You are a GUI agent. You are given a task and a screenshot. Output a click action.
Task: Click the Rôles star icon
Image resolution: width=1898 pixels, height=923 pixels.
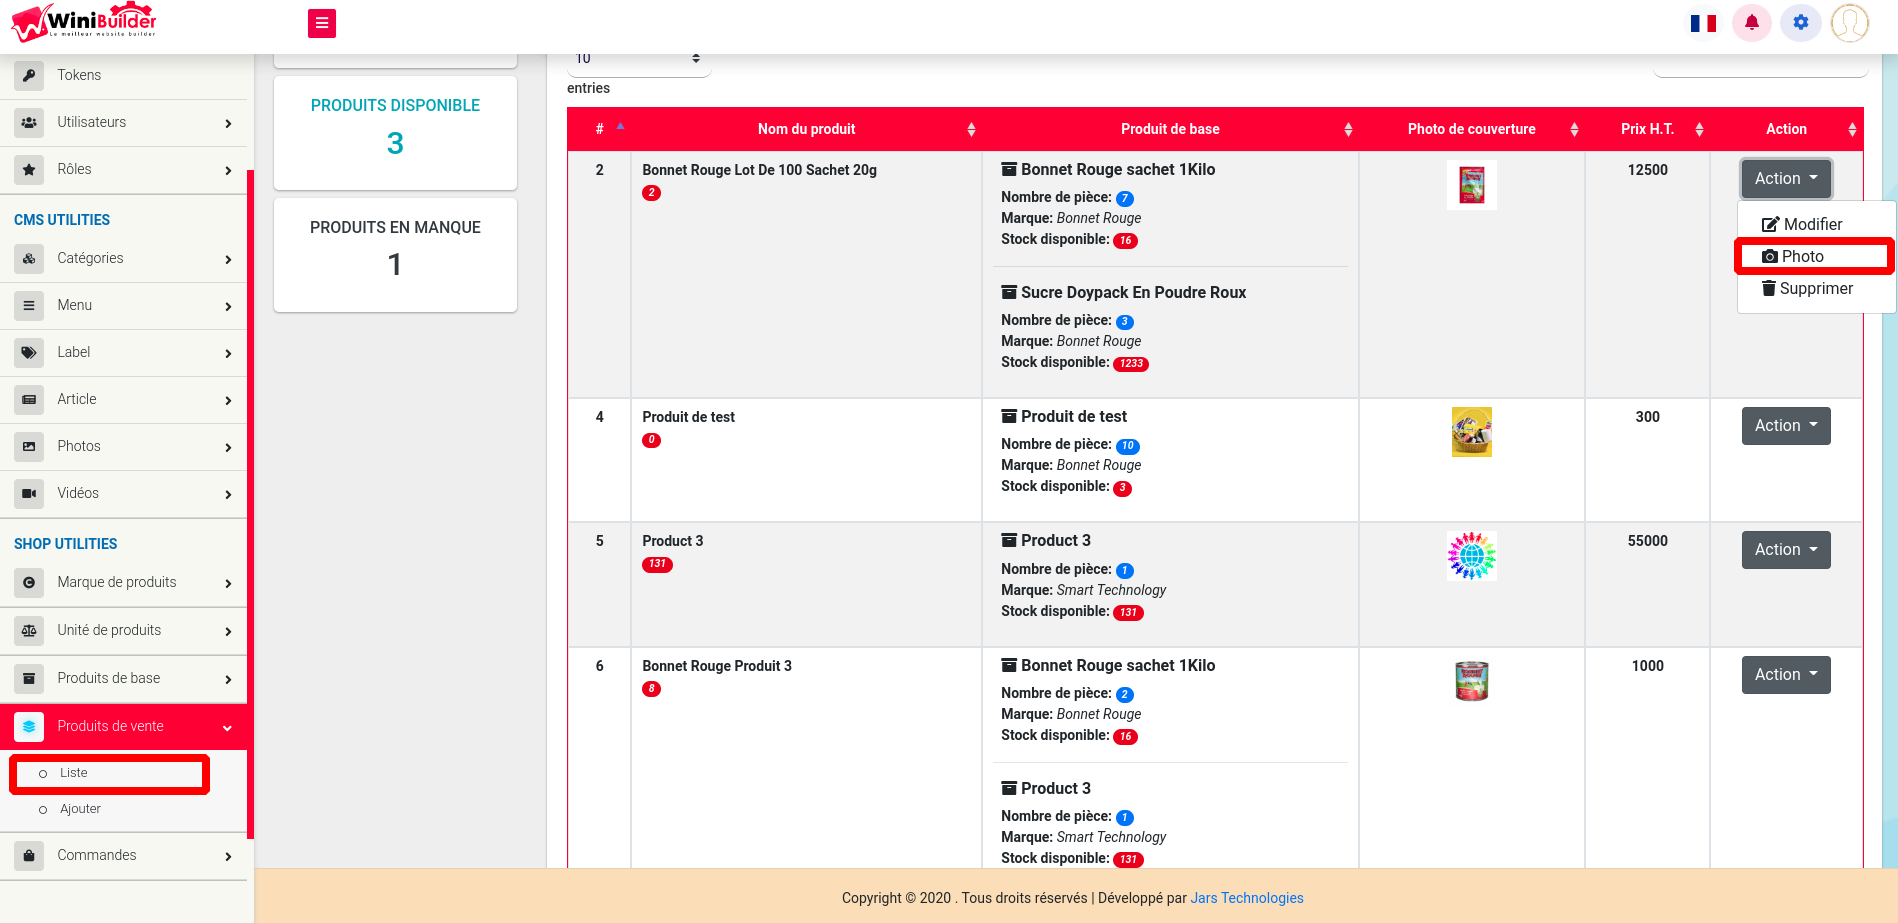pos(29,169)
